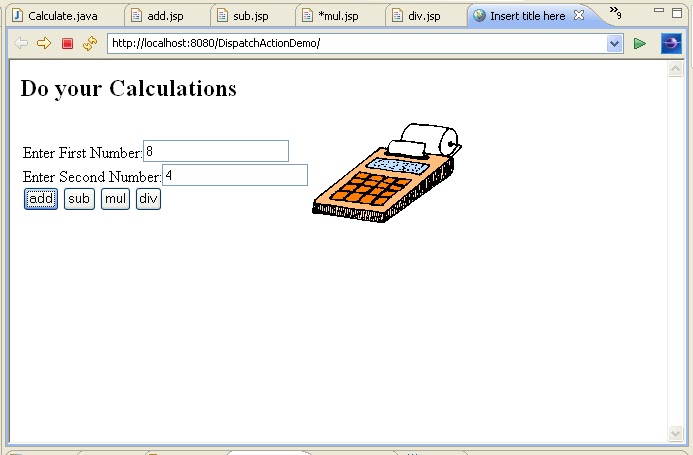This screenshot has width=693, height=455.
Task: Click the URL address bar
Action: tap(357, 43)
